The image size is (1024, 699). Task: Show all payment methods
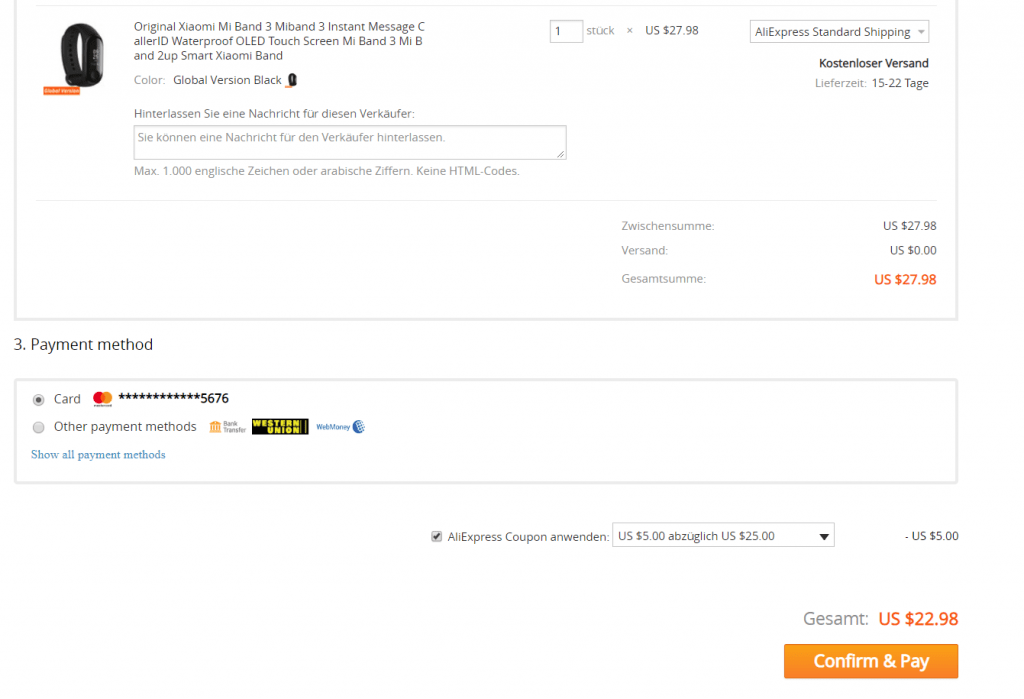(x=98, y=455)
